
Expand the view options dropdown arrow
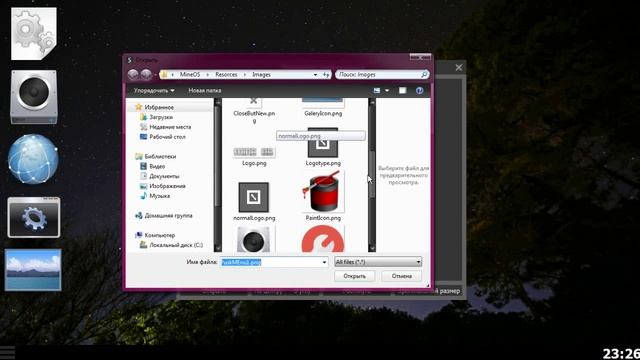coord(387,91)
